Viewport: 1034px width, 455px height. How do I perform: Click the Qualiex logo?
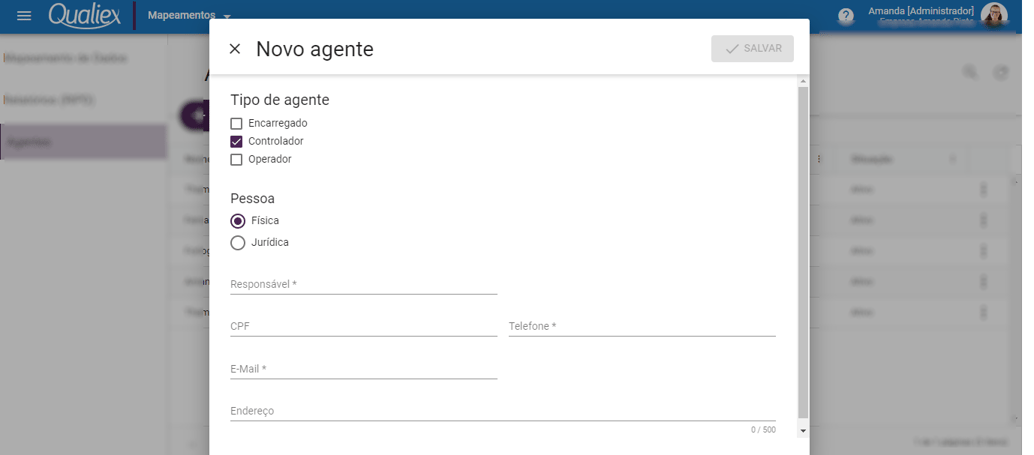point(84,15)
